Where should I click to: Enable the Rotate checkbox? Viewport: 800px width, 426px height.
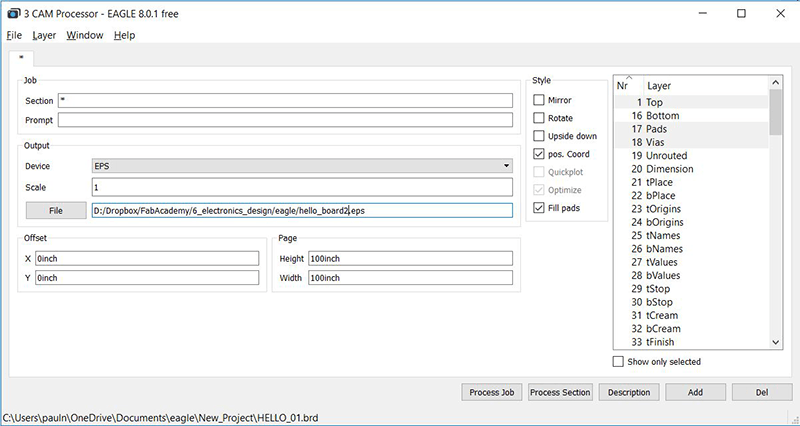click(x=539, y=118)
